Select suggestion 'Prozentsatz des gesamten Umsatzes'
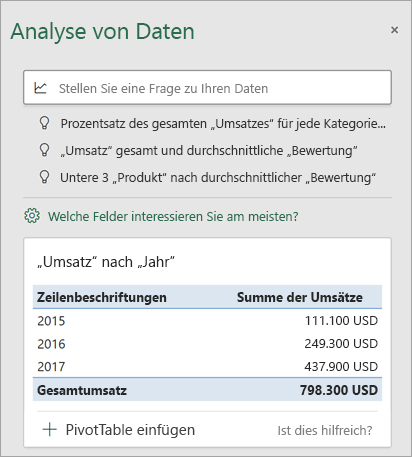This screenshot has width=412, height=457. [223, 124]
